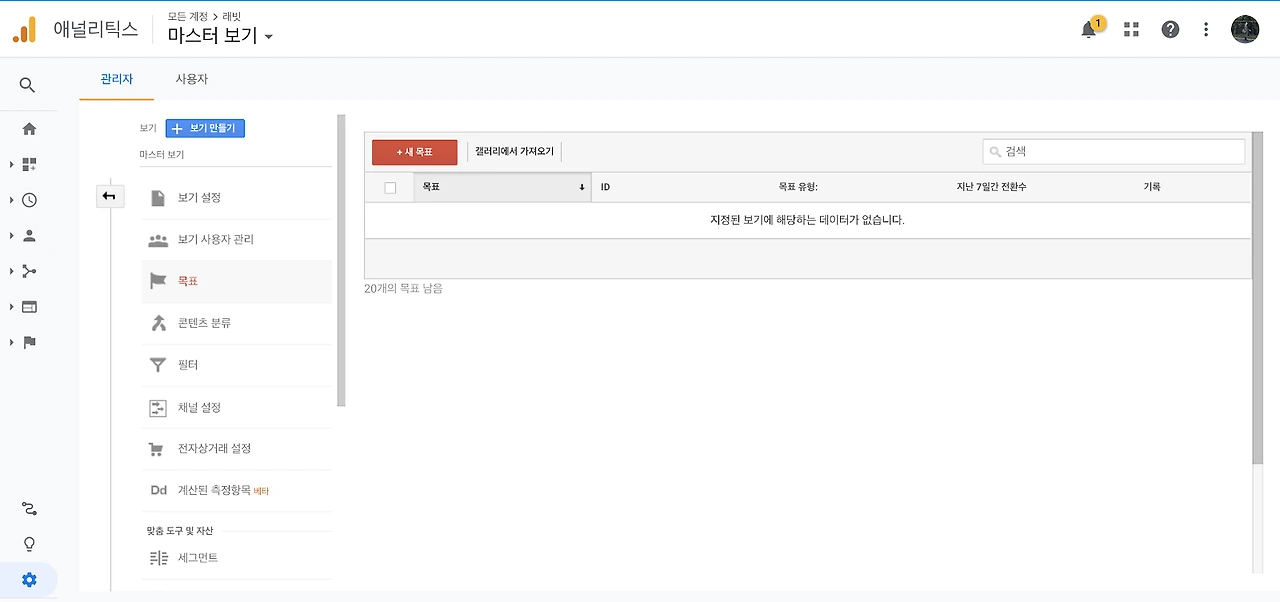The height and width of the screenshot is (602, 1280).
Task: Click 갤러리에서 가져오기 button
Action: point(514,152)
